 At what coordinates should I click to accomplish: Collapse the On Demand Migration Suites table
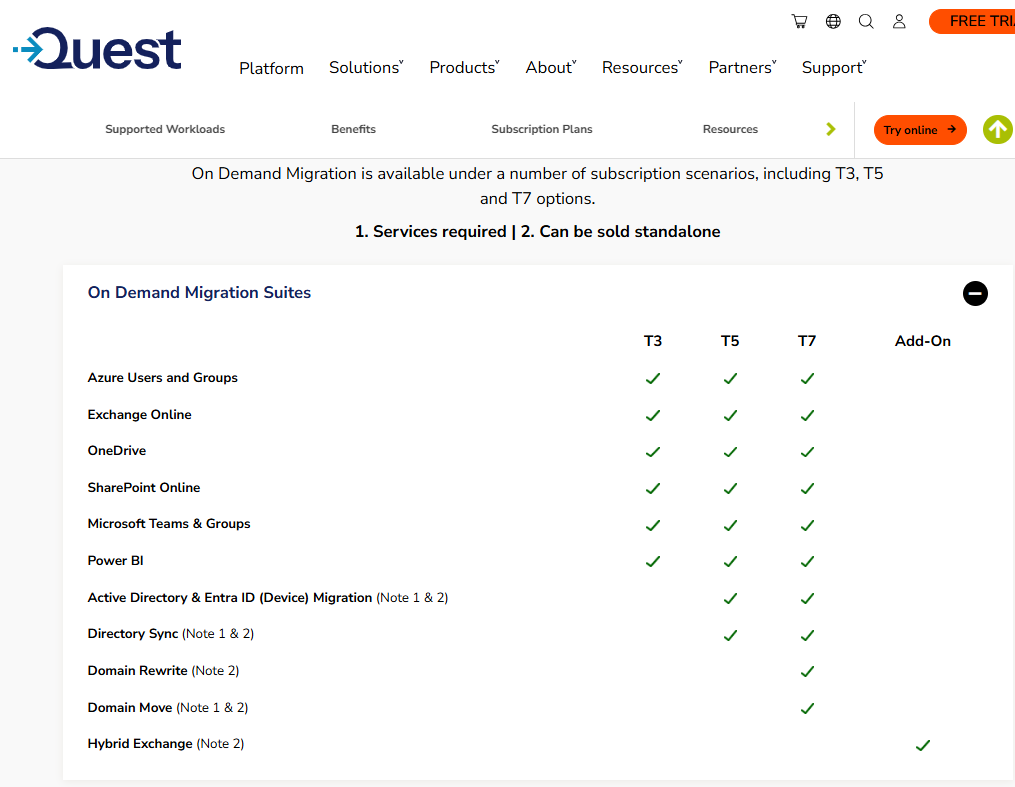pos(975,293)
